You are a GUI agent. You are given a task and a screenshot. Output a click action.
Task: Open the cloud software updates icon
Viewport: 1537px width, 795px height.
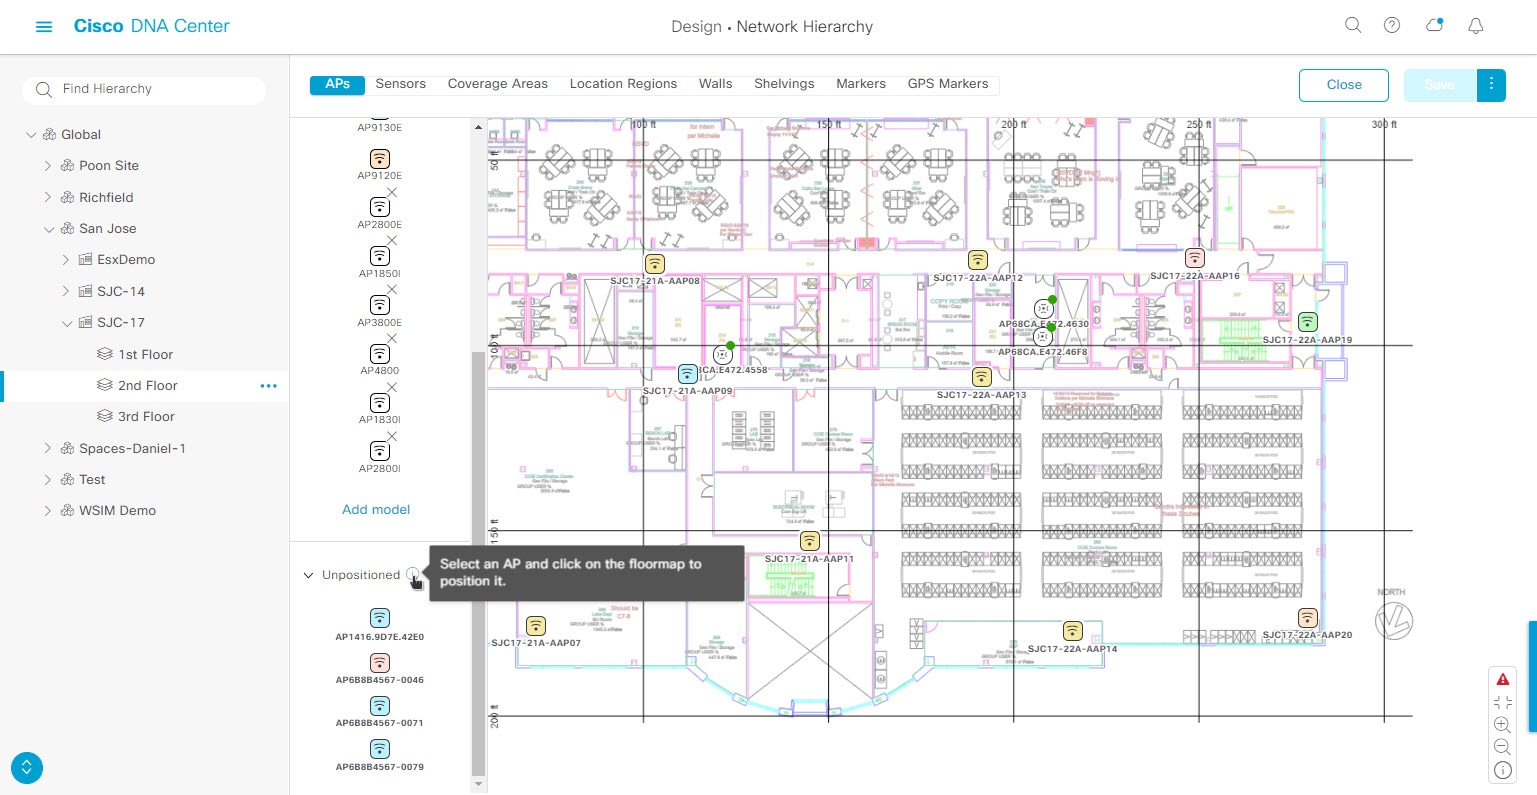(x=1435, y=26)
